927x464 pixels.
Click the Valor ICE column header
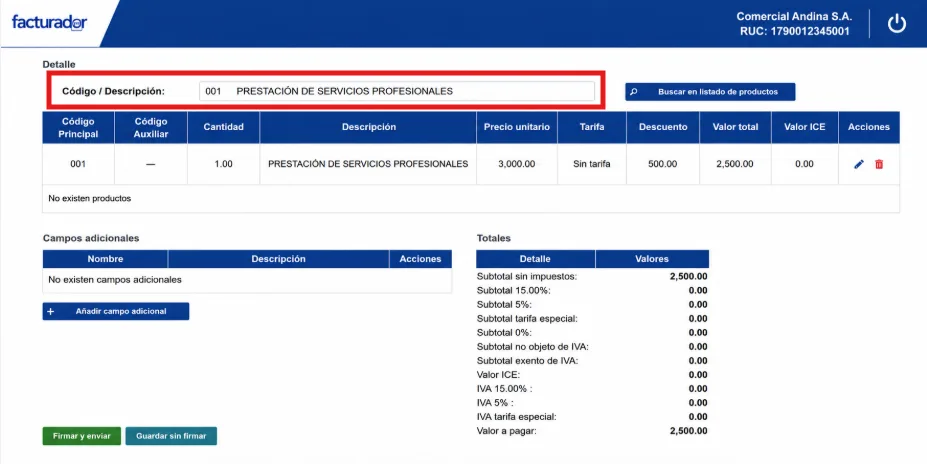click(805, 128)
